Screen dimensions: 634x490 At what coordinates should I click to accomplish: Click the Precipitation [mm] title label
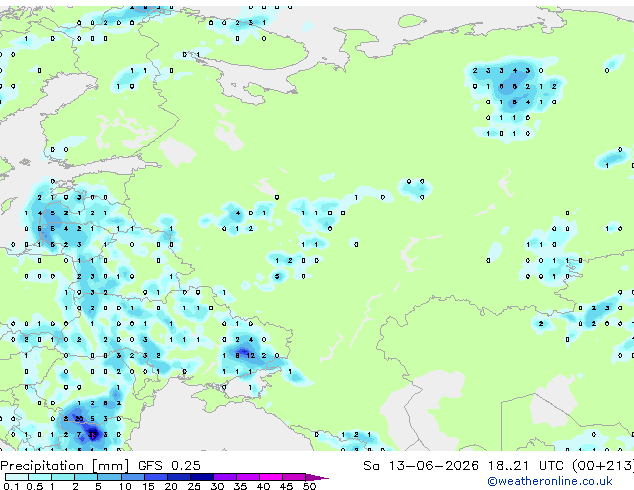(65, 466)
